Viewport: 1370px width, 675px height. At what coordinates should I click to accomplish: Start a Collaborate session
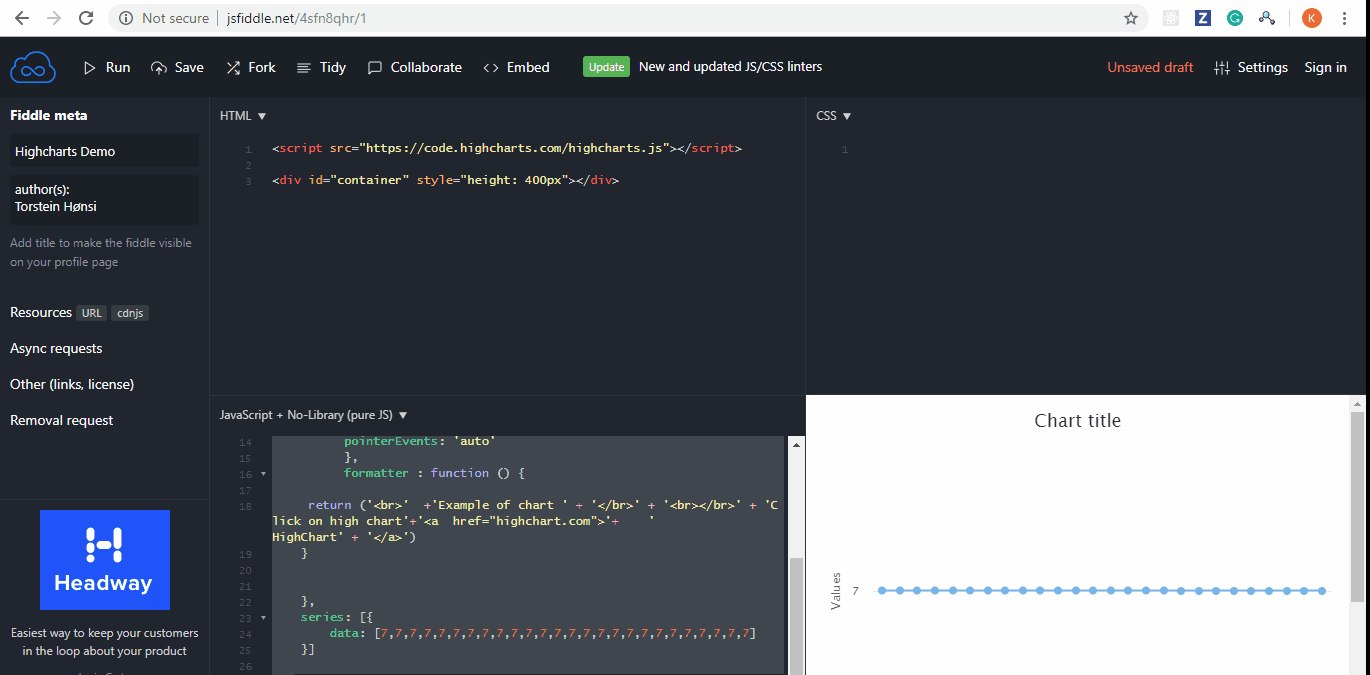(414, 67)
